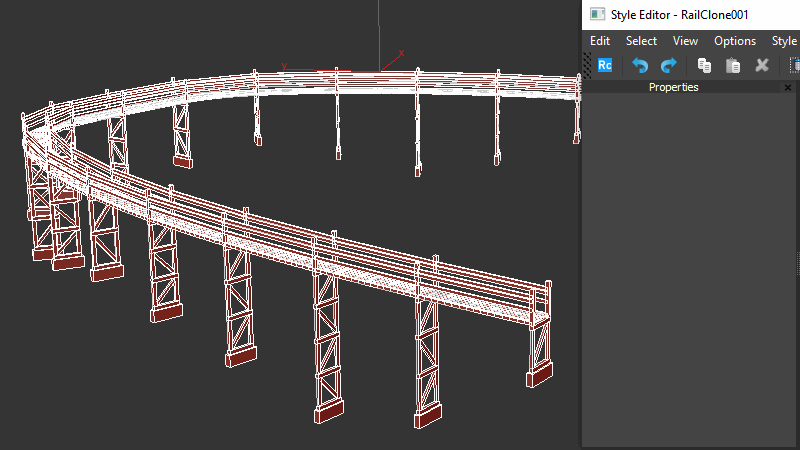This screenshot has height=450, width=800.
Task: Open the Options menu
Action: pyautogui.click(x=735, y=41)
